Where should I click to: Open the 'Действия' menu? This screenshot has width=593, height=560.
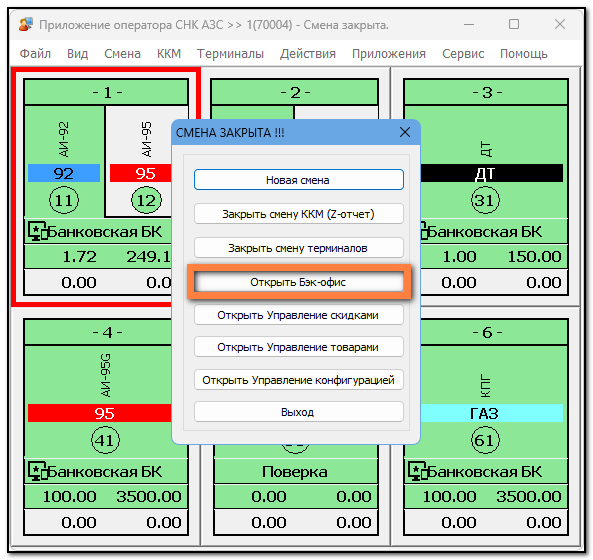pyautogui.click(x=308, y=54)
